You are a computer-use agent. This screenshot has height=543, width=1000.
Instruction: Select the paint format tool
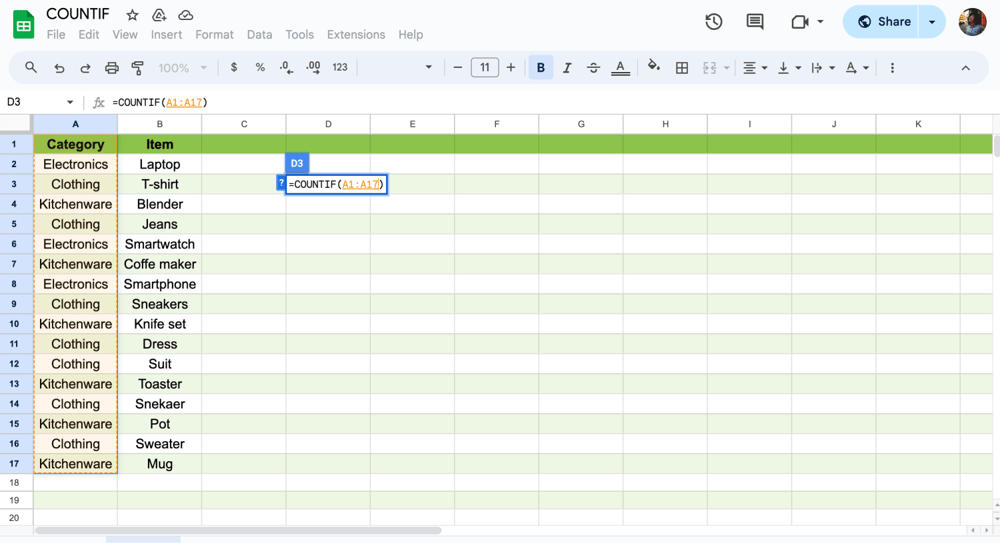point(138,68)
